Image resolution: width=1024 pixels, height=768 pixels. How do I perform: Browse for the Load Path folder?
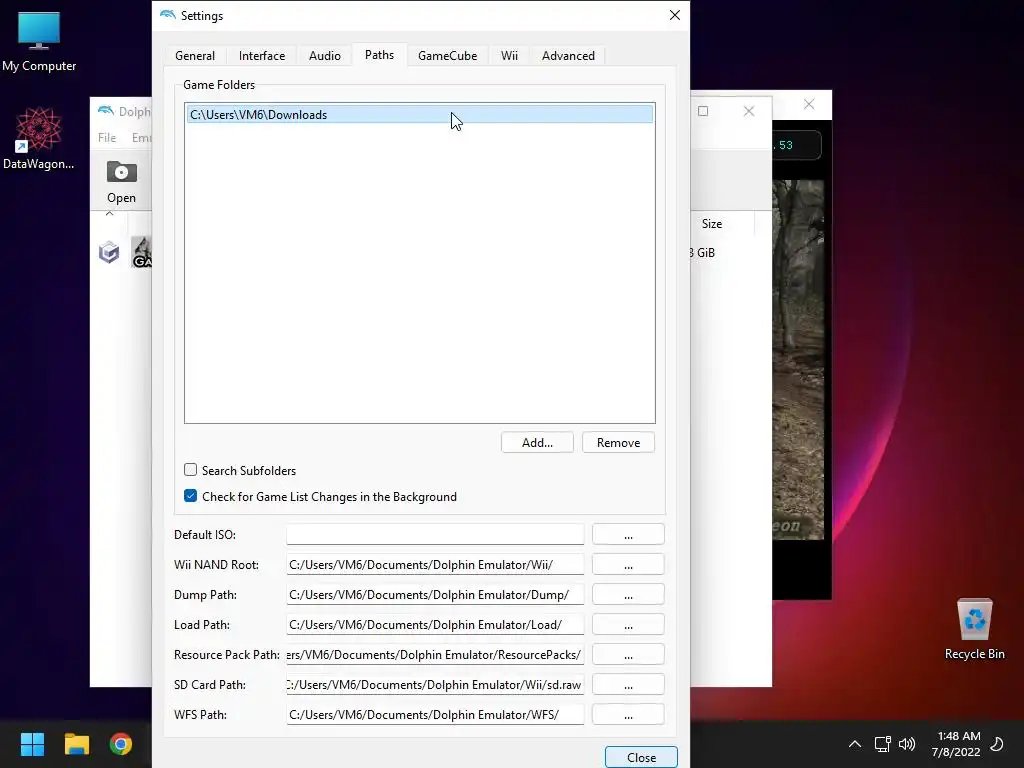(x=628, y=624)
